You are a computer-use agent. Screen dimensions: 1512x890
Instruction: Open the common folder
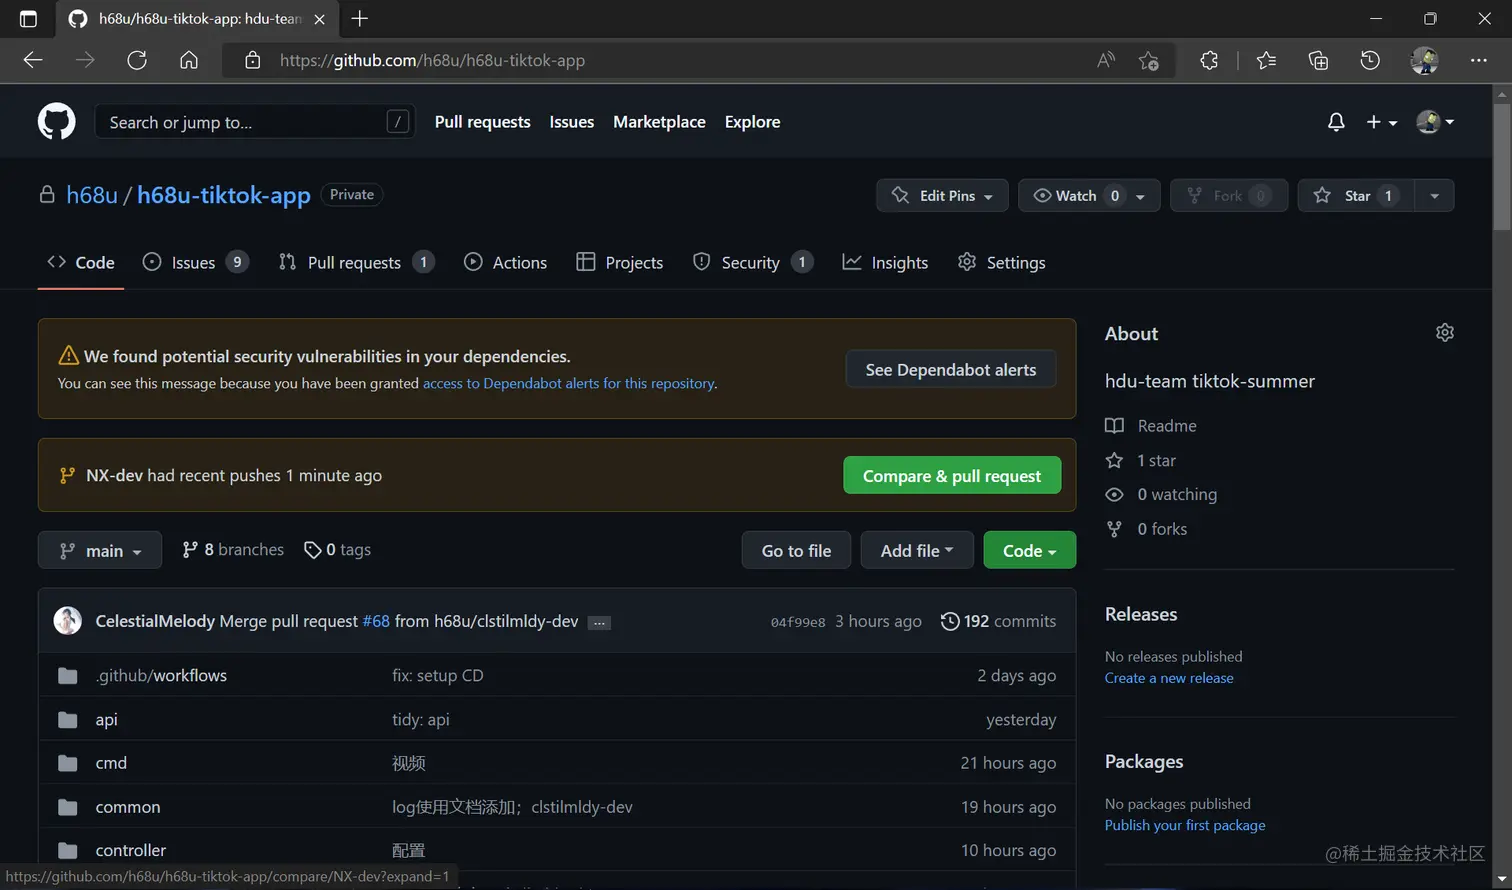point(128,807)
